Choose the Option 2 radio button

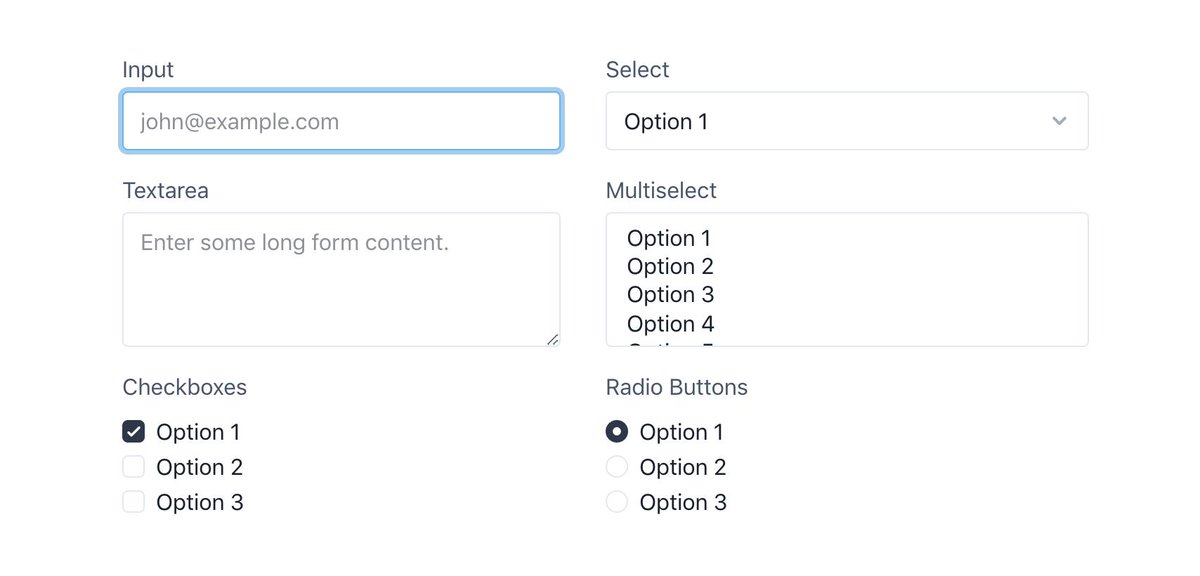(617, 467)
